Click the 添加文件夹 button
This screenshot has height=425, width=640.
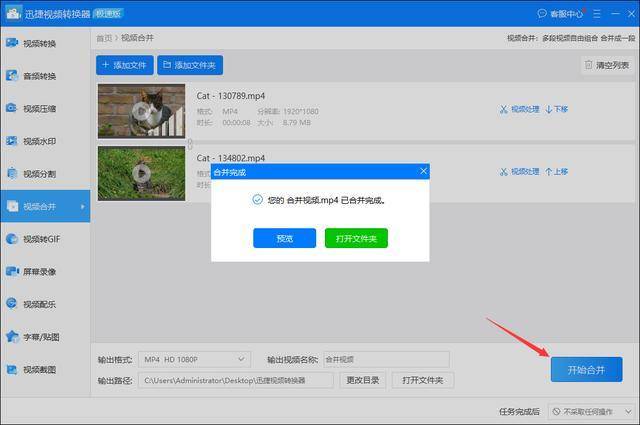pos(190,65)
